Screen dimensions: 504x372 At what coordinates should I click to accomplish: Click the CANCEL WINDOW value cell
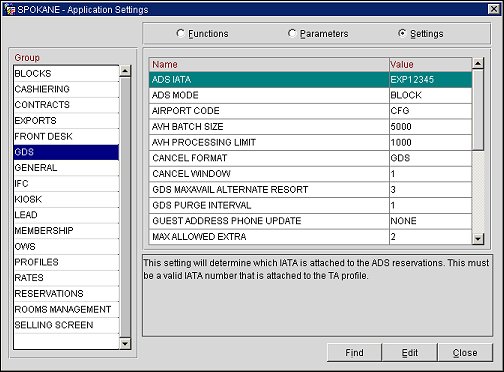point(431,174)
